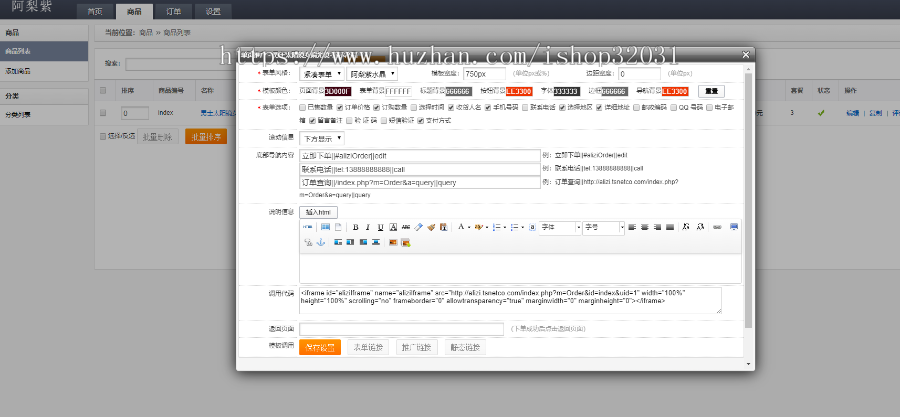Open the 字体 font family dropdown
The width and height of the screenshot is (900, 417).
(x=560, y=228)
